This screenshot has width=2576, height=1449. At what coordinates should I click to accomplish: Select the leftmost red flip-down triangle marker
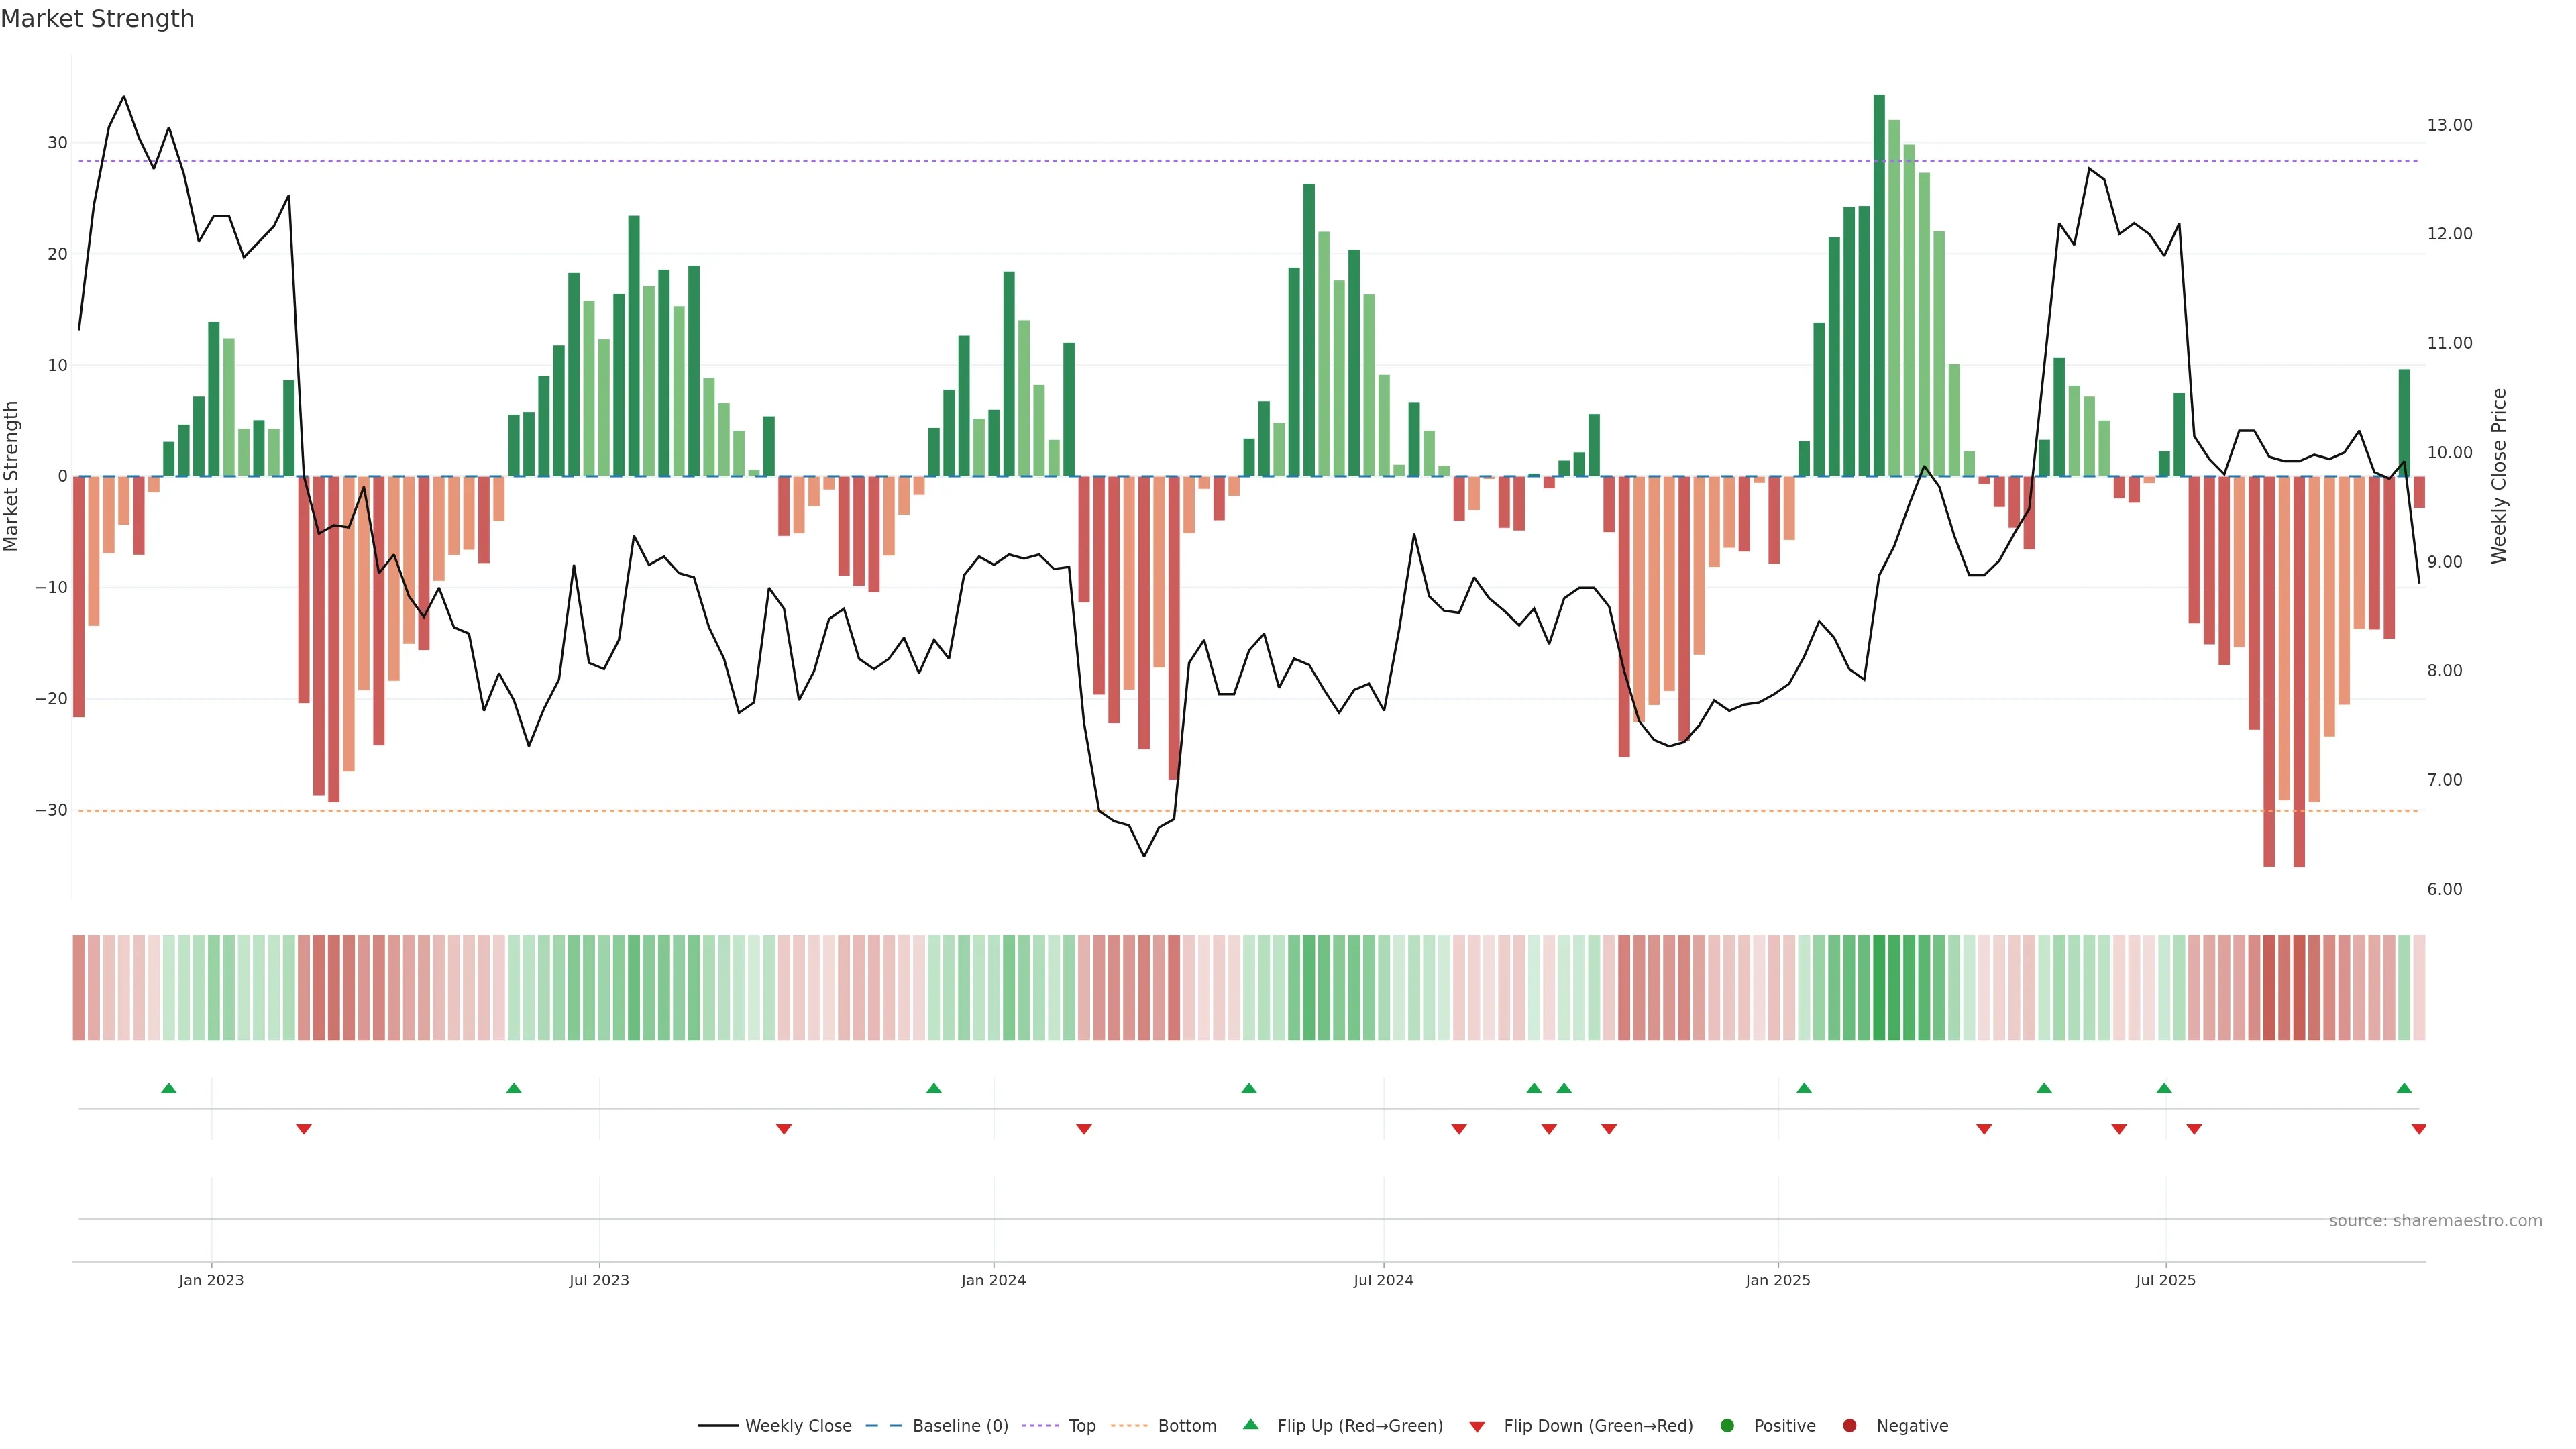pyautogui.click(x=304, y=1129)
